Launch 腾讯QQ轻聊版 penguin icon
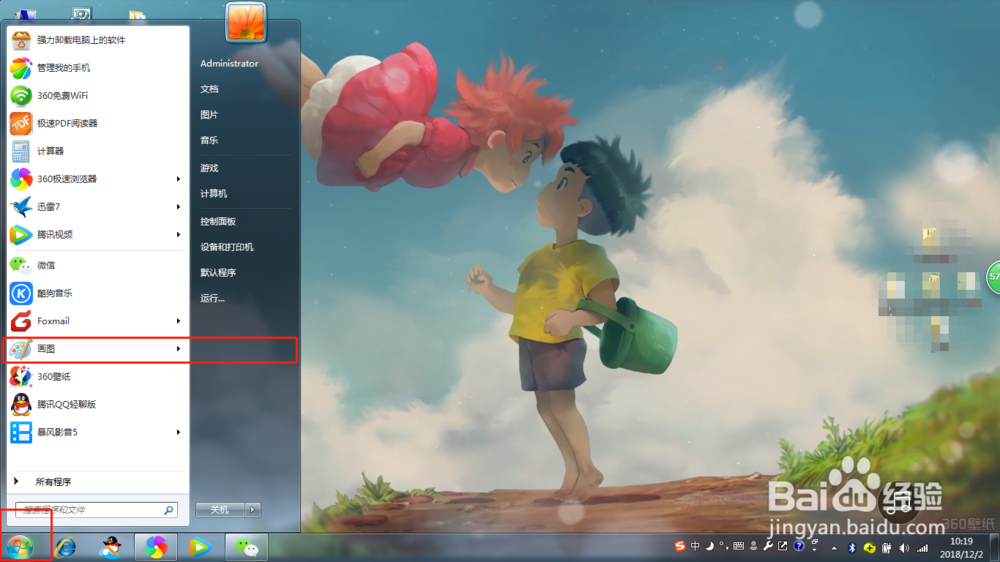The image size is (1000, 562). (20, 404)
